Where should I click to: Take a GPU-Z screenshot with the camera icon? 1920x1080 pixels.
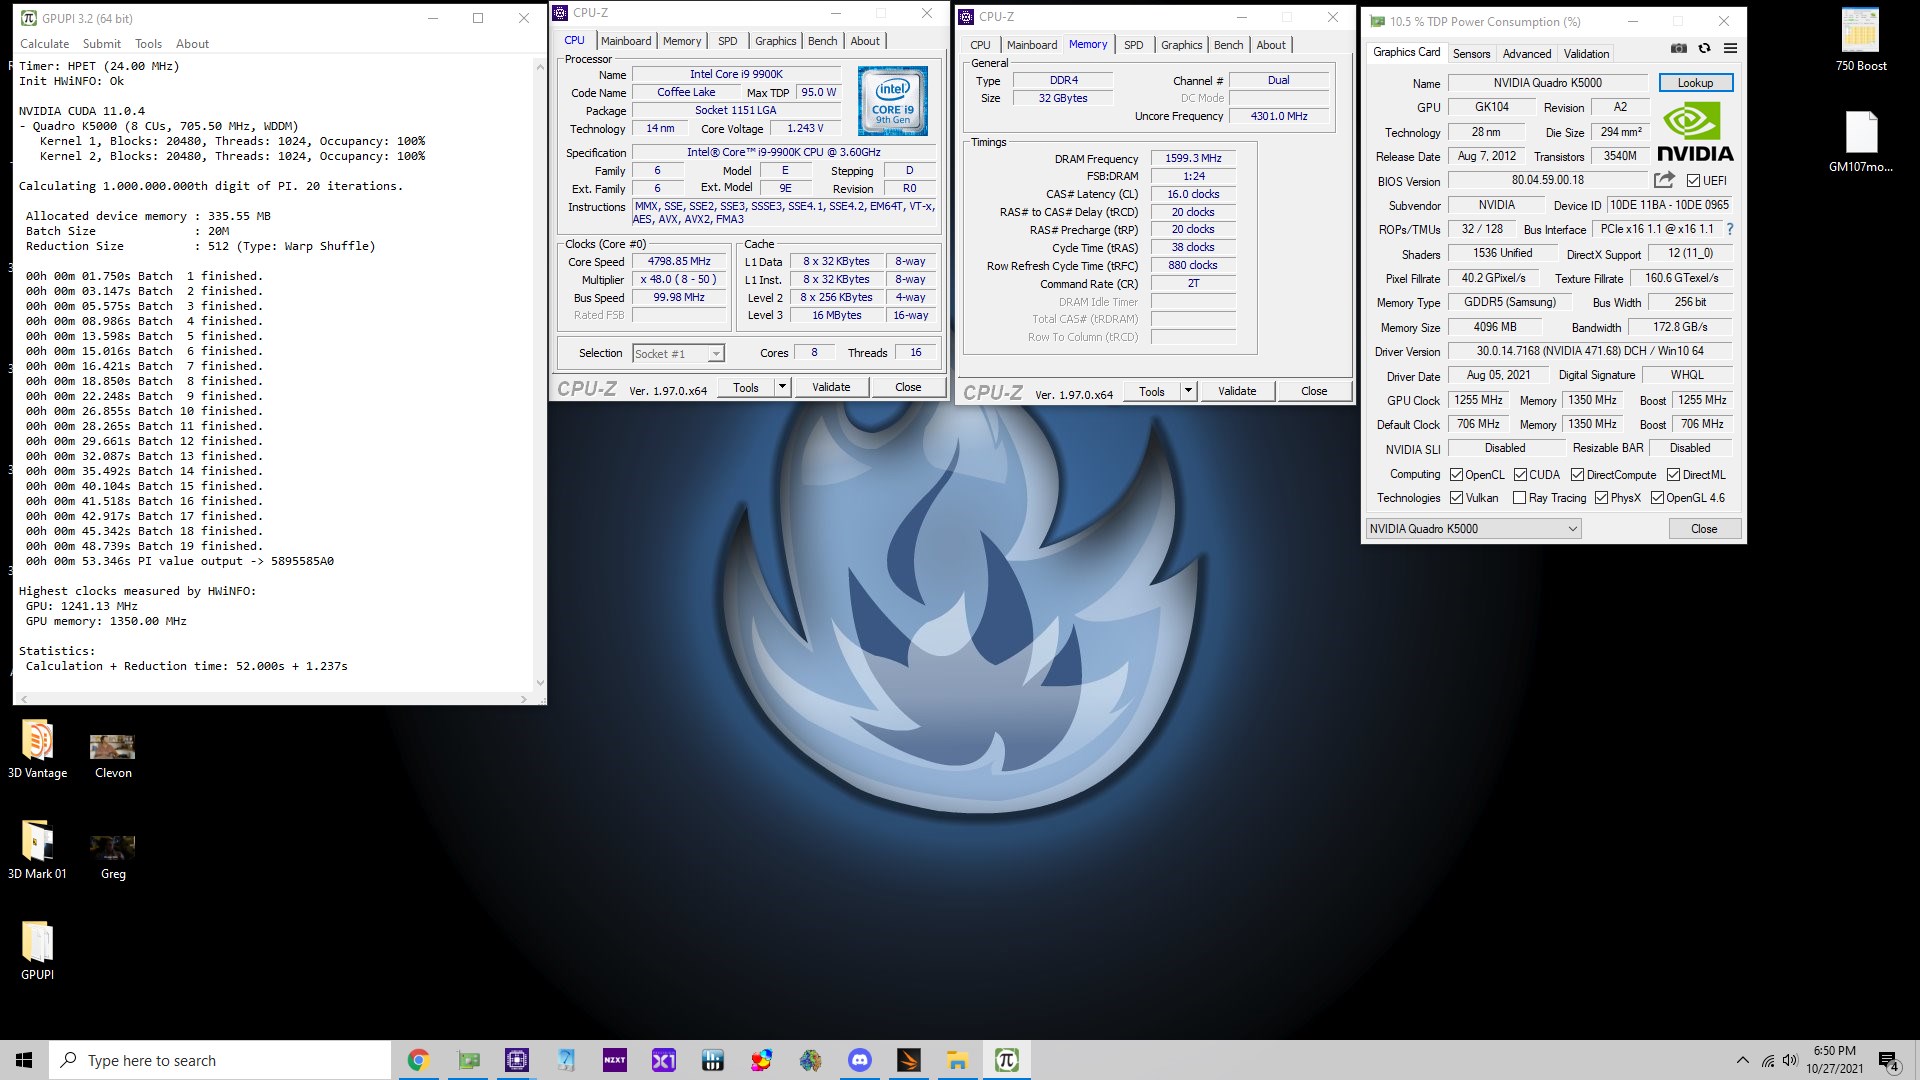click(1679, 48)
